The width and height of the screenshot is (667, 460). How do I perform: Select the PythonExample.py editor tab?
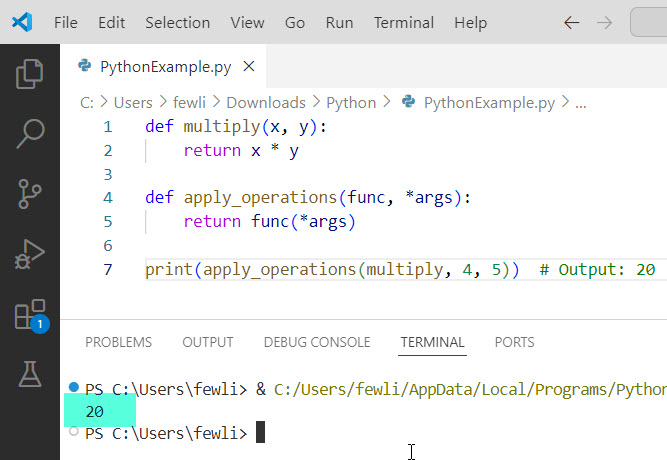[163, 66]
